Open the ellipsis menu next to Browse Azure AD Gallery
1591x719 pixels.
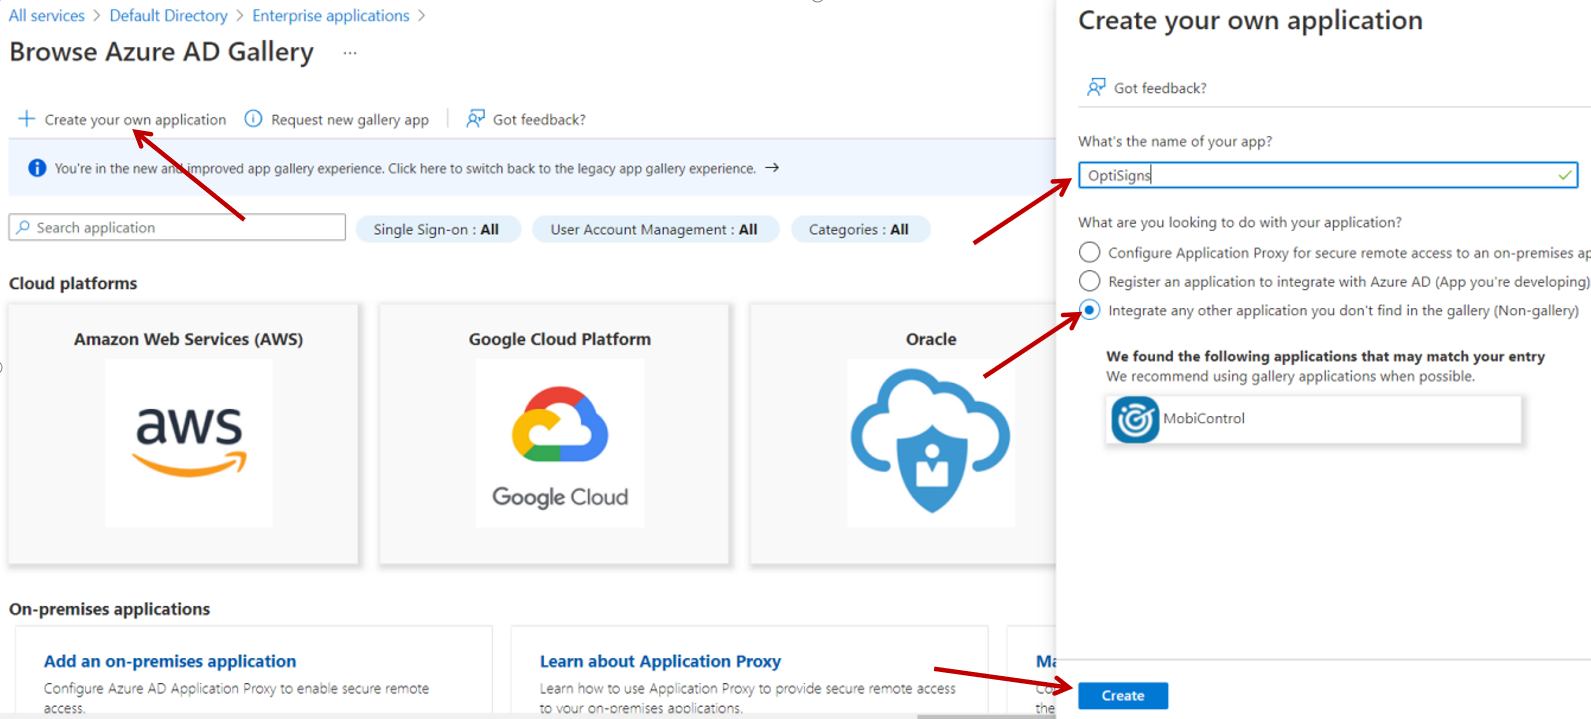pos(350,53)
